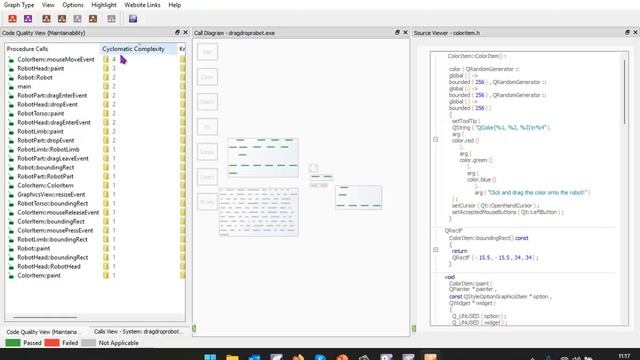The image size is (640, 360).
Task: Select RobotPart::dragEnterEvent row
Action: (x=95, y=96)
